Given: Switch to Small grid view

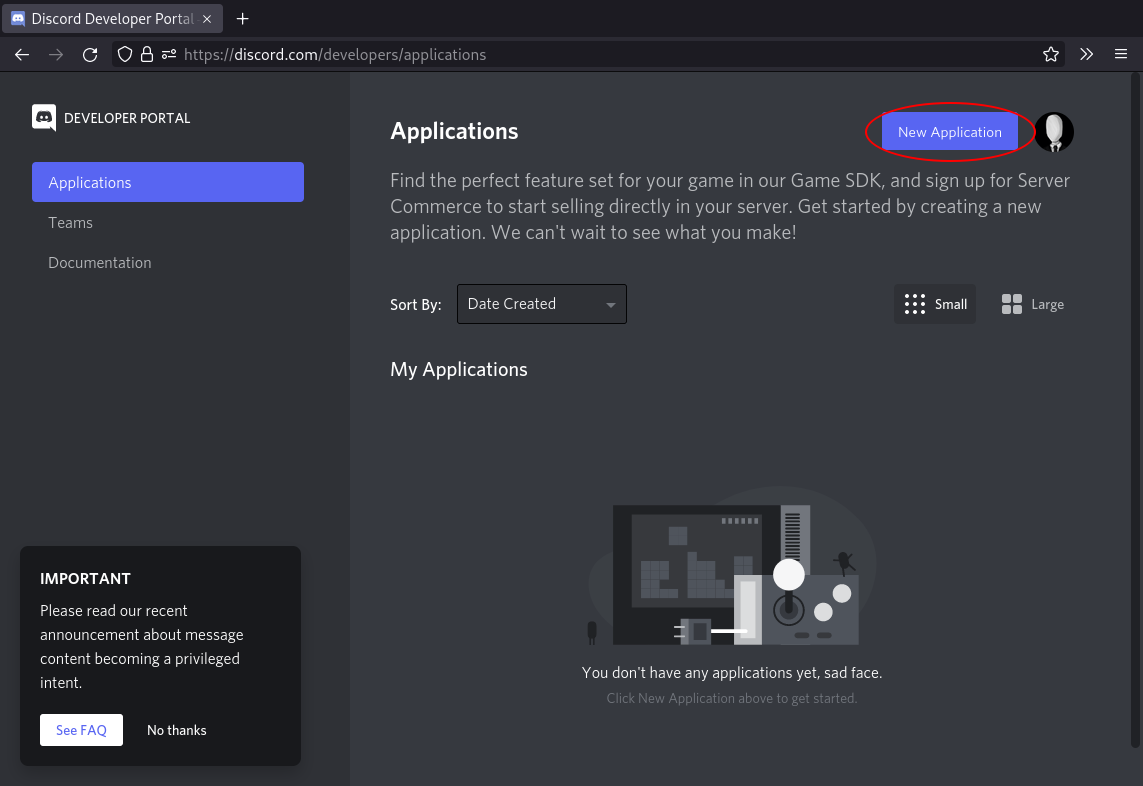Looking at the screenshot, I should point(935,304).
